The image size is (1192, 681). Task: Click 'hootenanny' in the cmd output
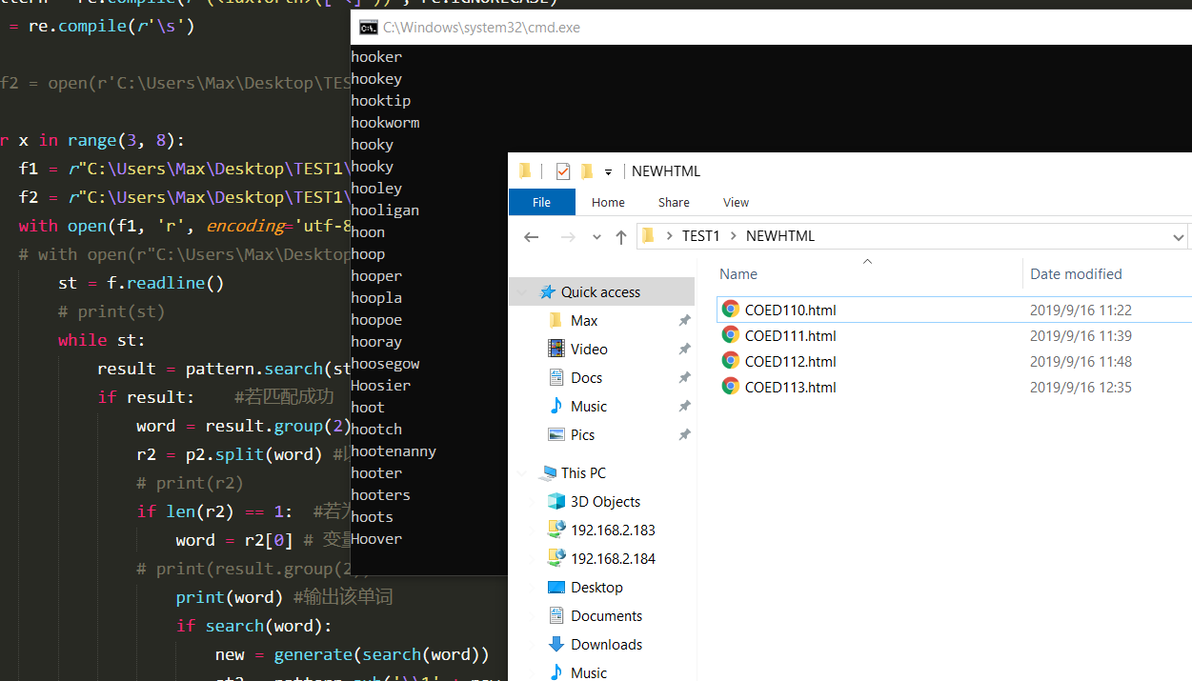coord(394,451)
